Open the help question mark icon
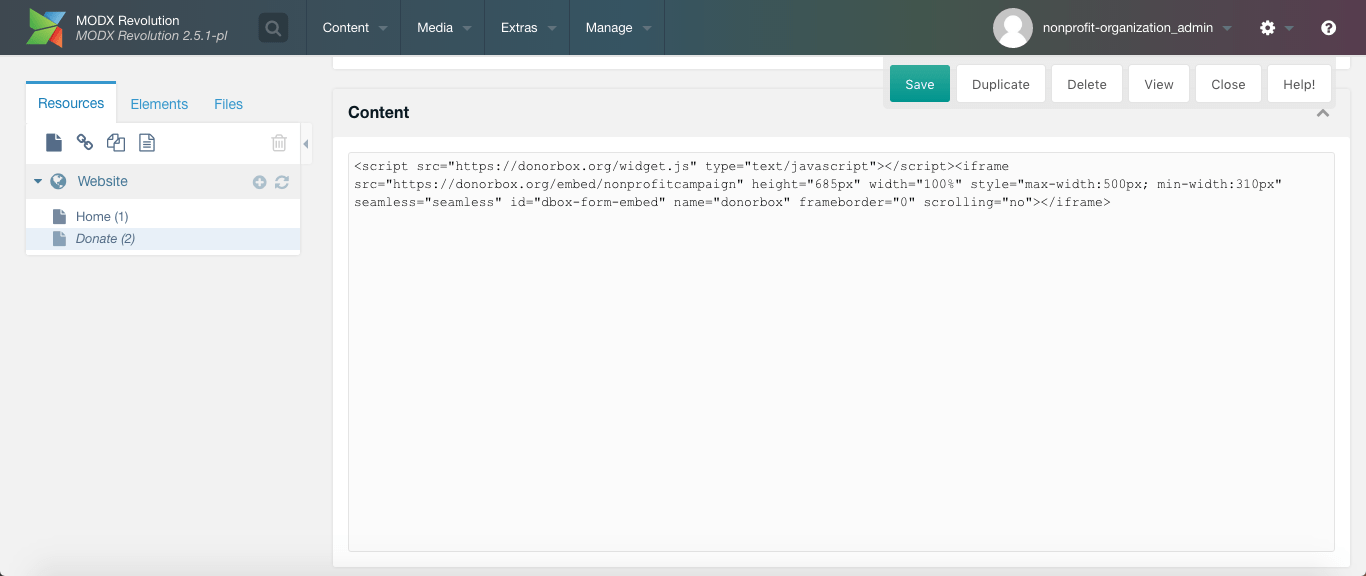Image resolution: width=1366 pixels, height=576 pixels. point(1328,28)
